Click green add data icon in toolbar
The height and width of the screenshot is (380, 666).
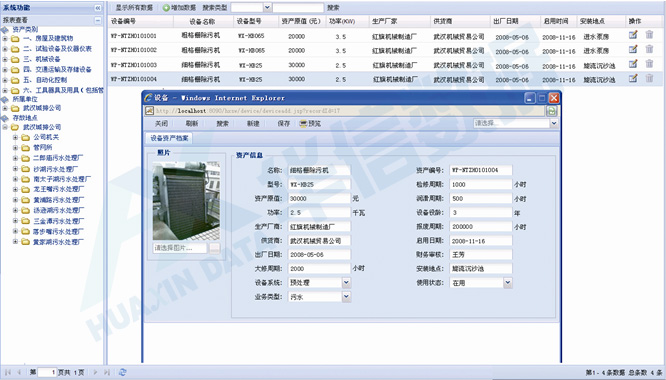point(166,8)
